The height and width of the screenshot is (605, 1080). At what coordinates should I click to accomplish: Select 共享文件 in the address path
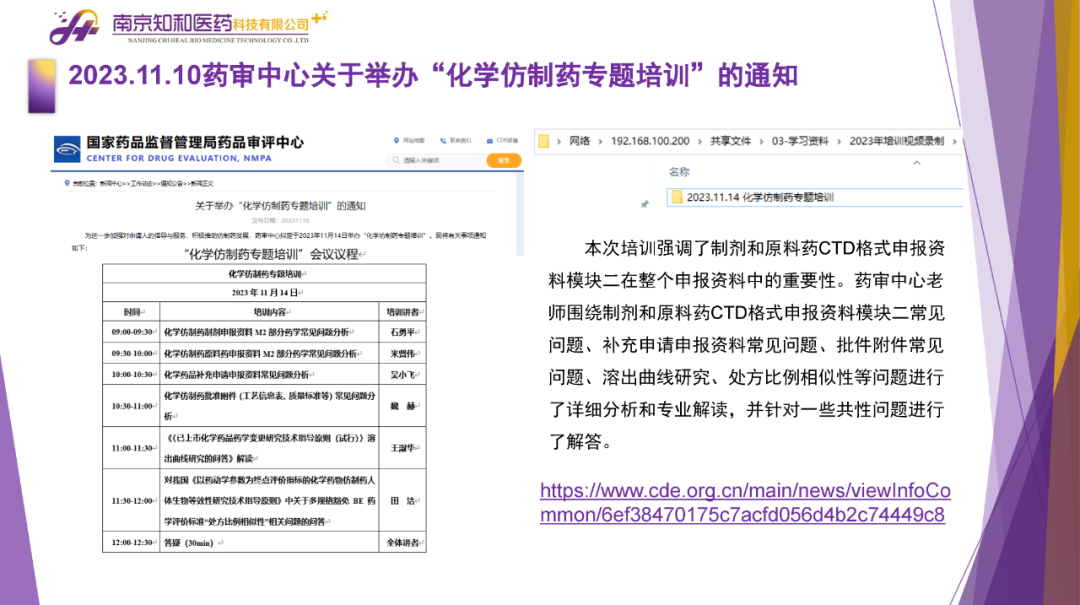click(x=730, y=141)
